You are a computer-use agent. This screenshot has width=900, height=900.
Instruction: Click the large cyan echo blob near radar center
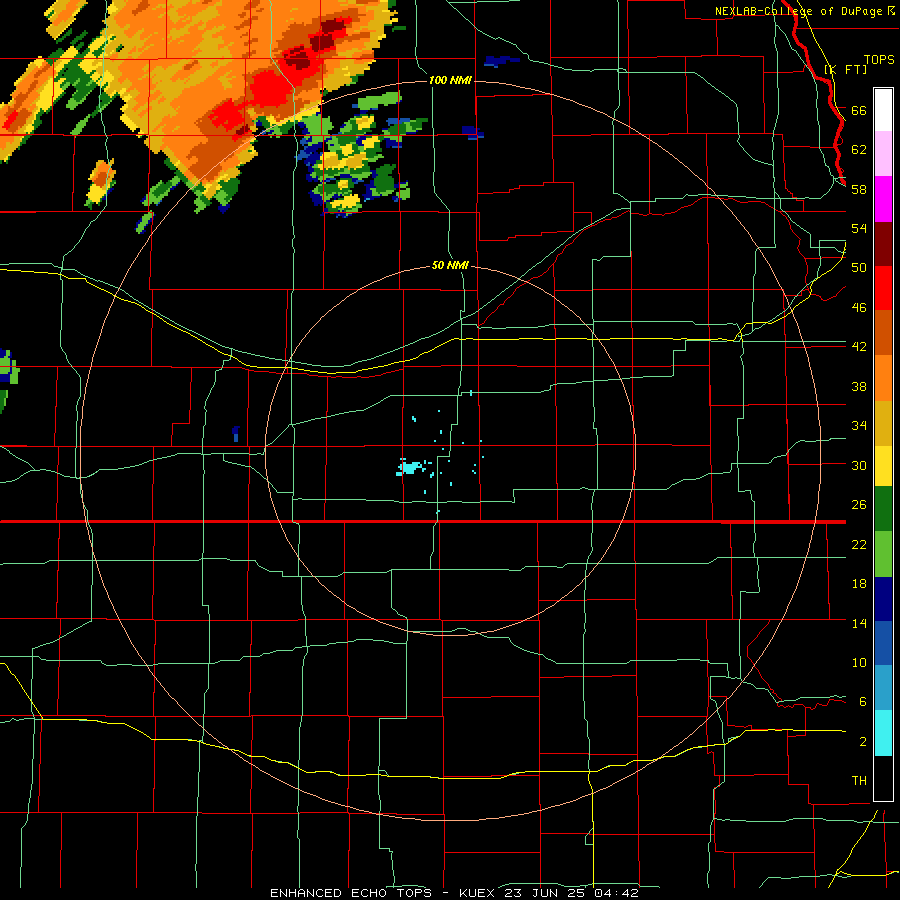[410, 467]
